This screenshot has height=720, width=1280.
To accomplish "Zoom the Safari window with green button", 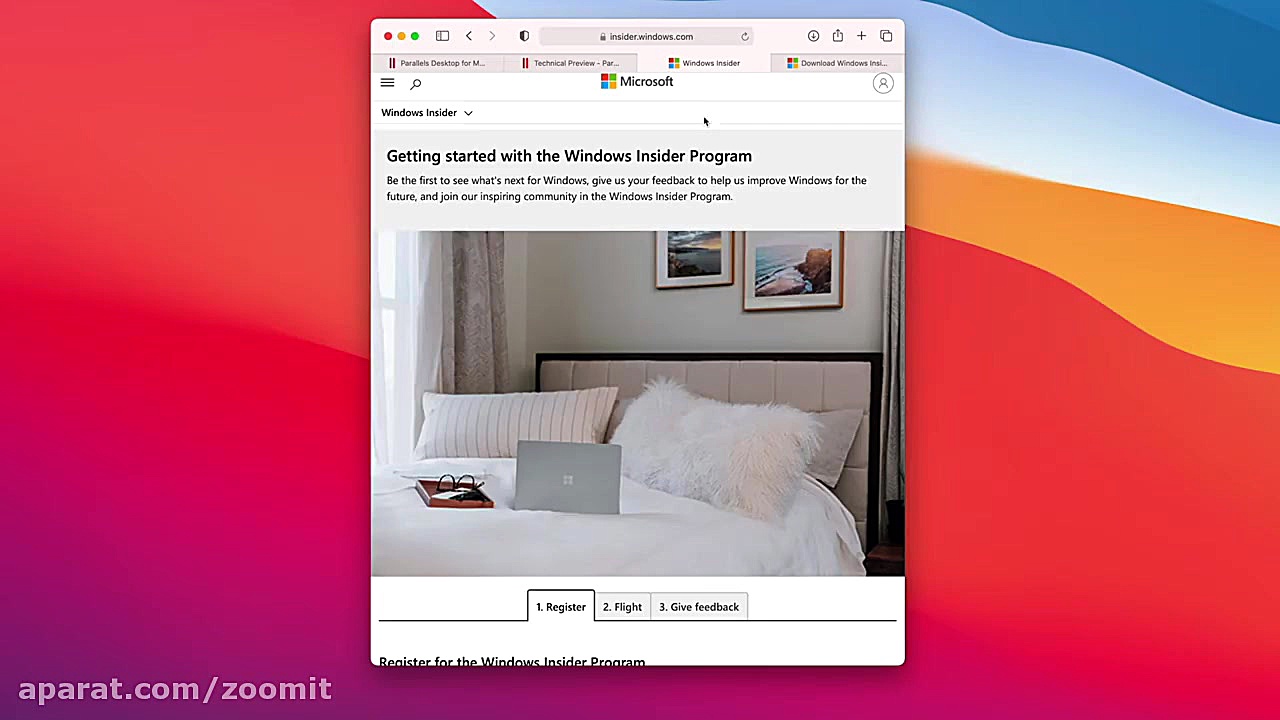I will tap(415, 36).
